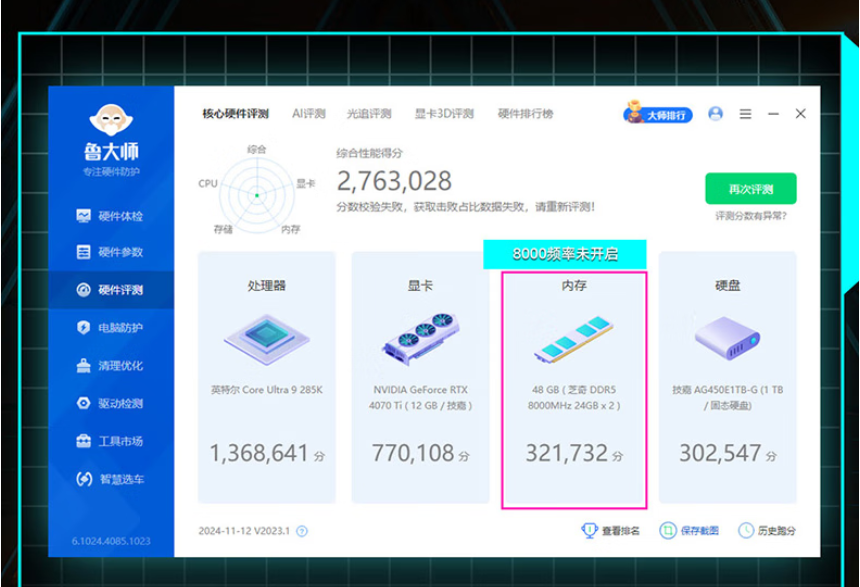Click the 综合性能得分 label
This screenshot has width=860, height=587.
[369, 153]
